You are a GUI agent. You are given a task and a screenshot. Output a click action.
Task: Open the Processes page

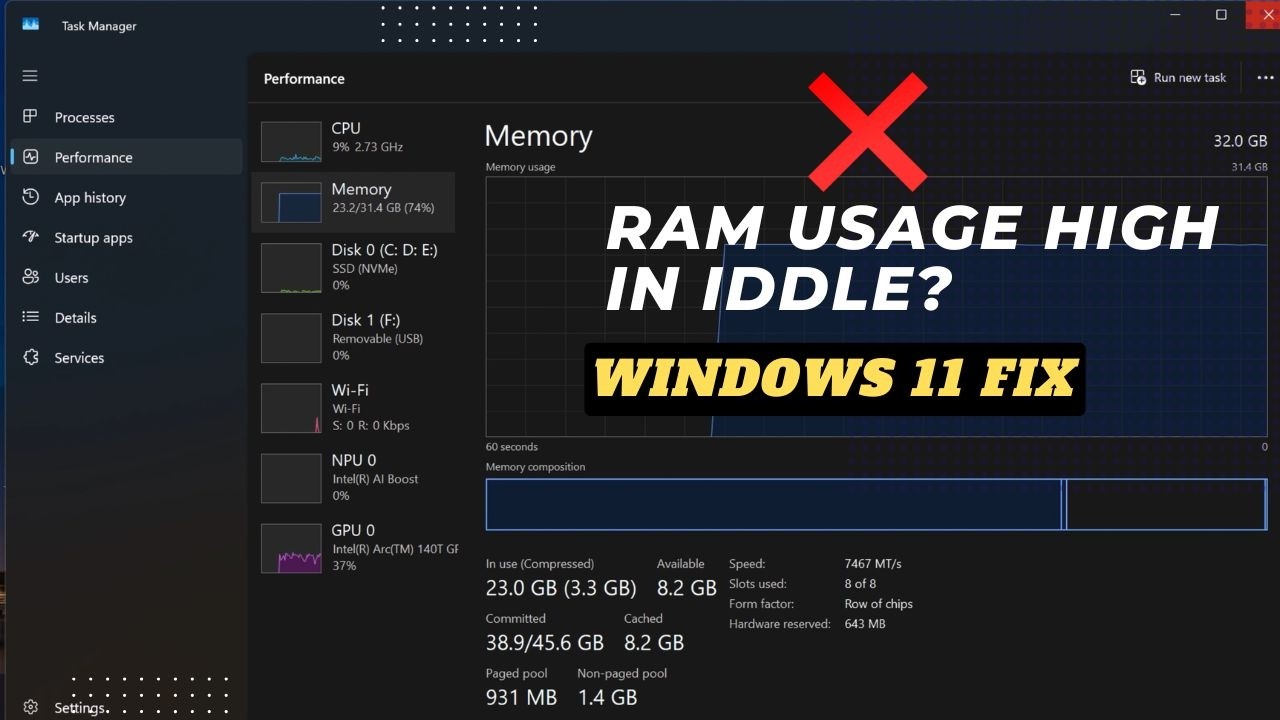(x=126, y=117)
